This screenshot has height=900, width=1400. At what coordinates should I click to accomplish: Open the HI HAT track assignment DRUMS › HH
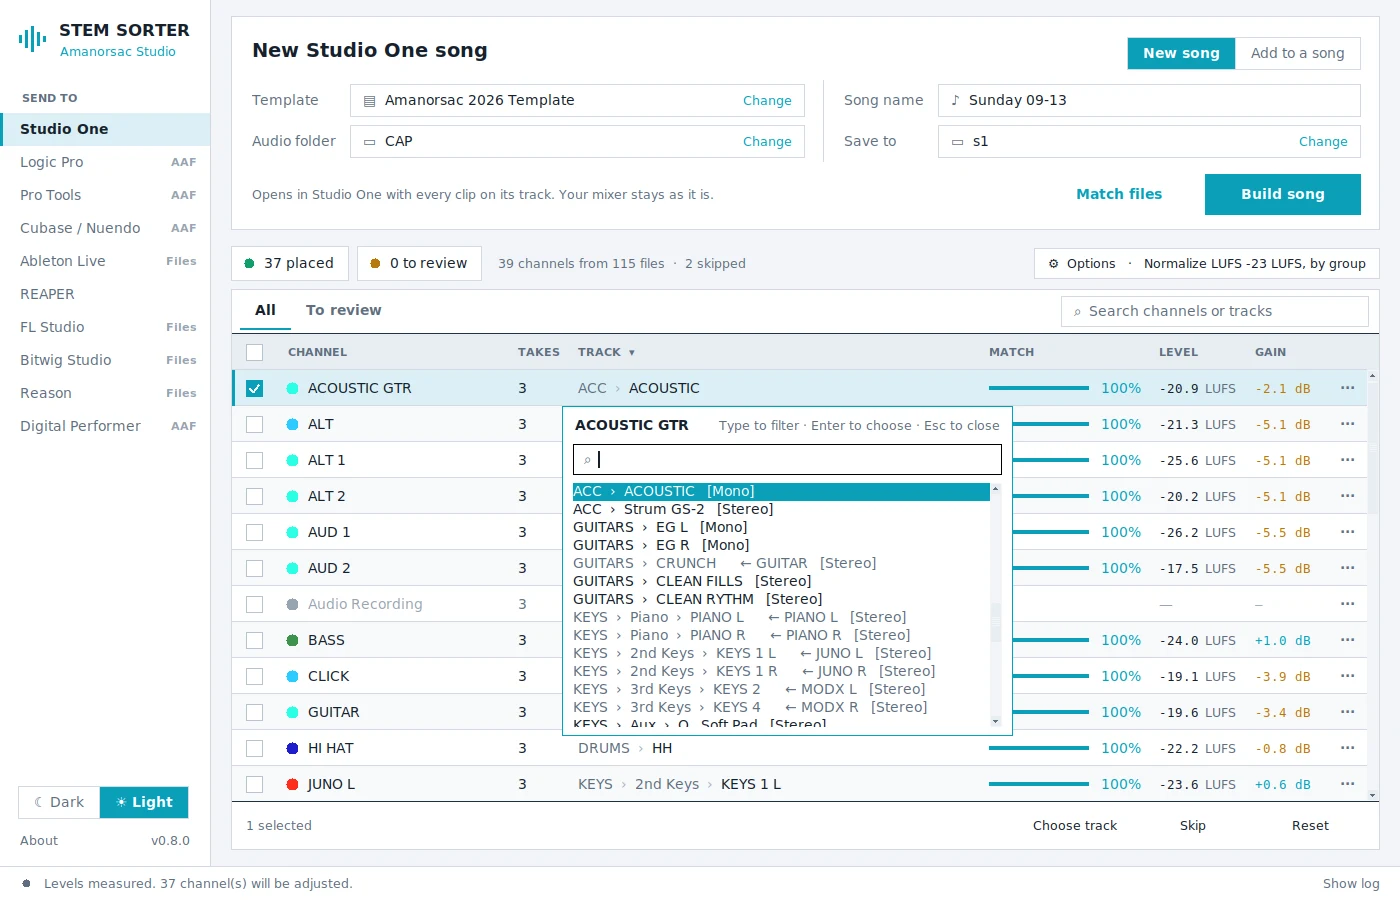tap(625, 748)
